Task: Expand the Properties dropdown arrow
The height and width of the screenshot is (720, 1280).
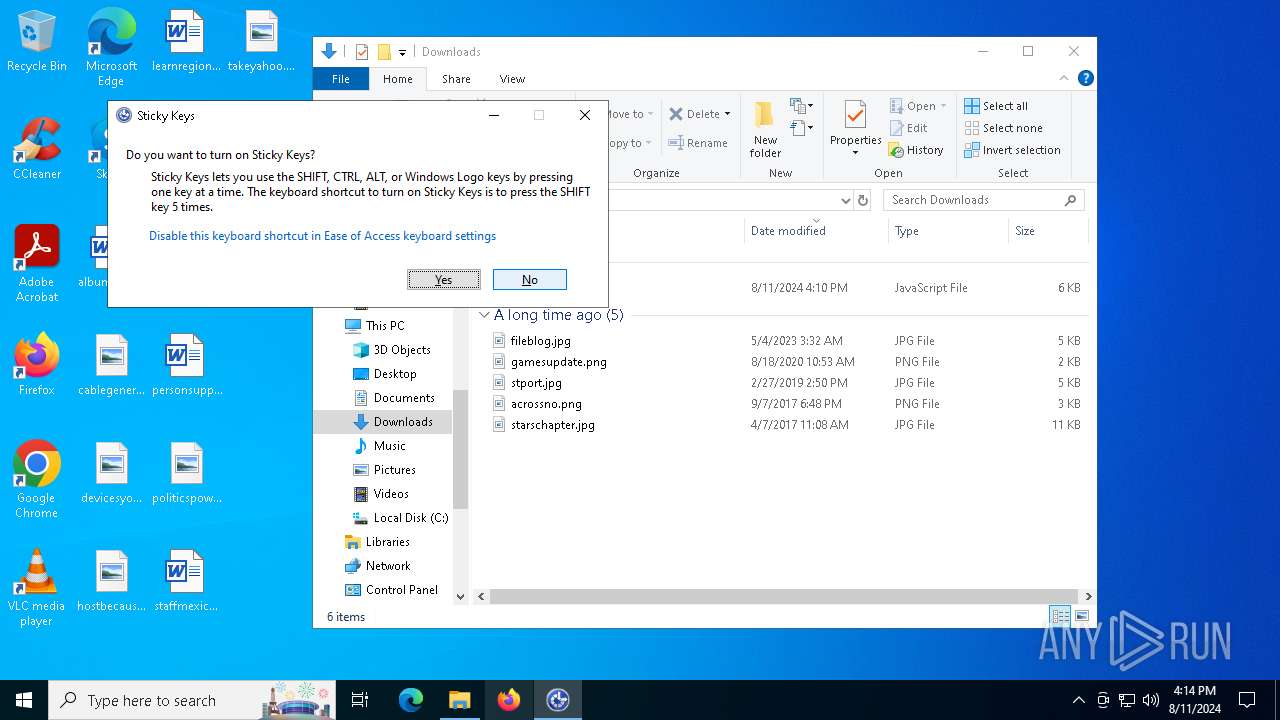Action: point(855,153)
